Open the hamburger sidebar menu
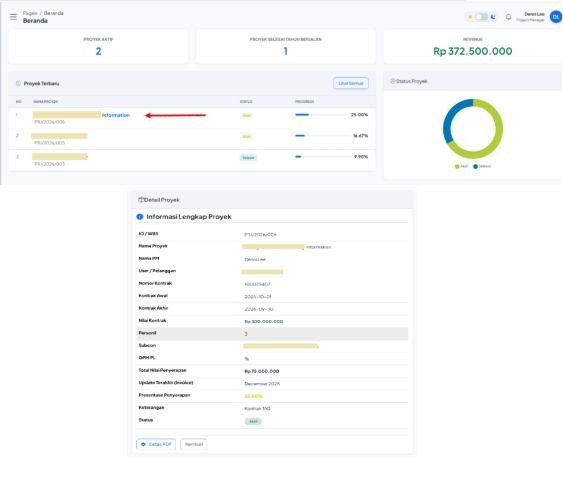This screenshot has height=481, width=563. [13, 17]
